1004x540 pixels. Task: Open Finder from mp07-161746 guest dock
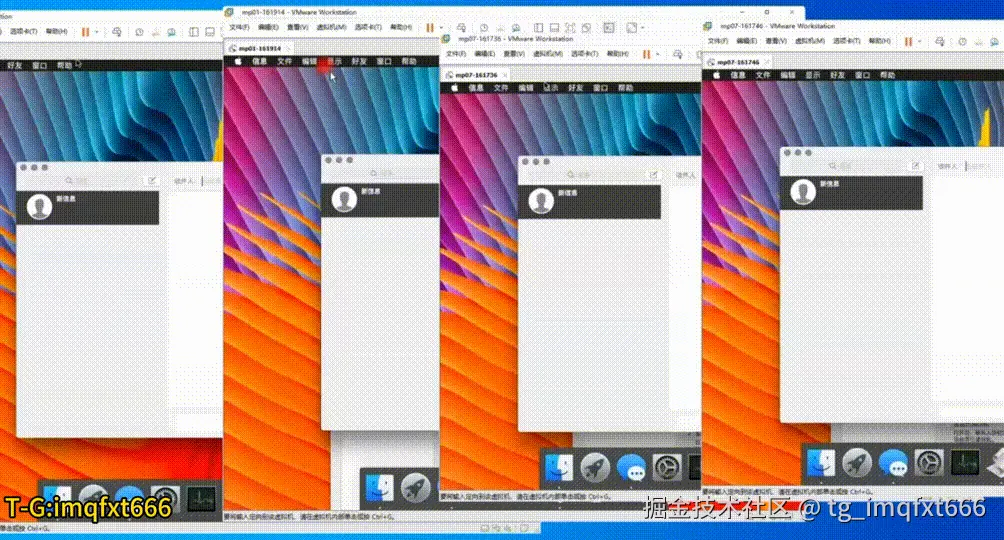[x=821, y=462]
